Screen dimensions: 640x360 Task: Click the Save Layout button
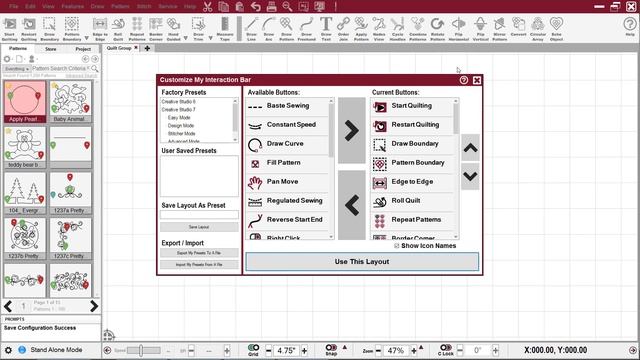point(199,227)
